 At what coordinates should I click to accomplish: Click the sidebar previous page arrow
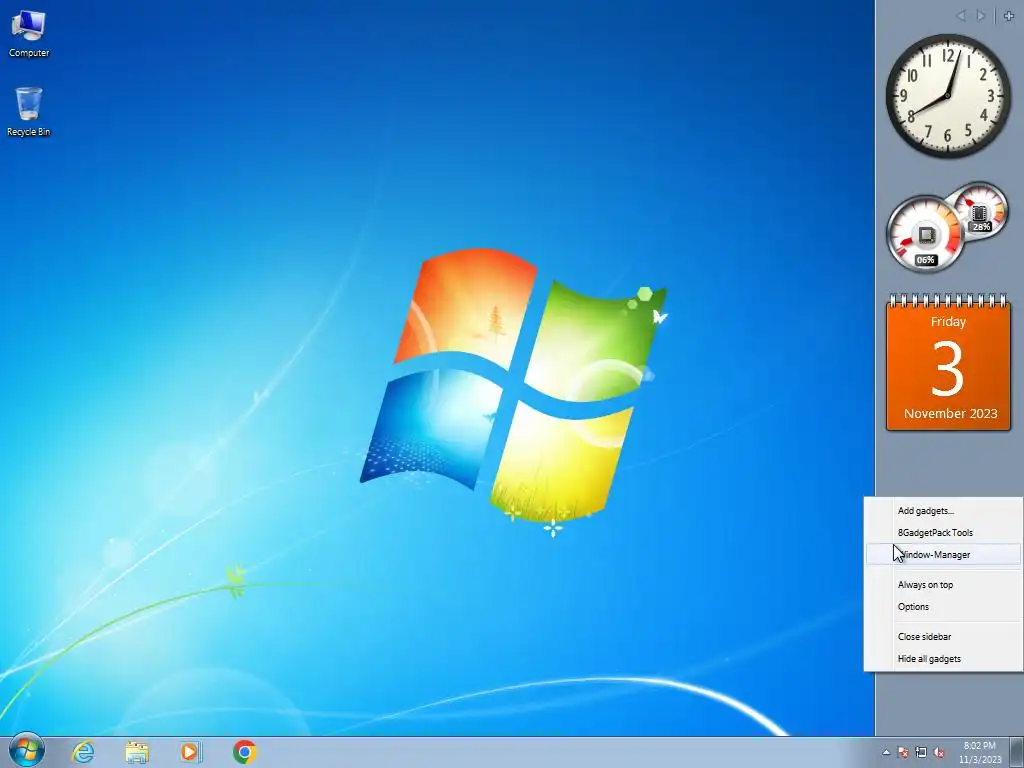[x=961, y=16]
